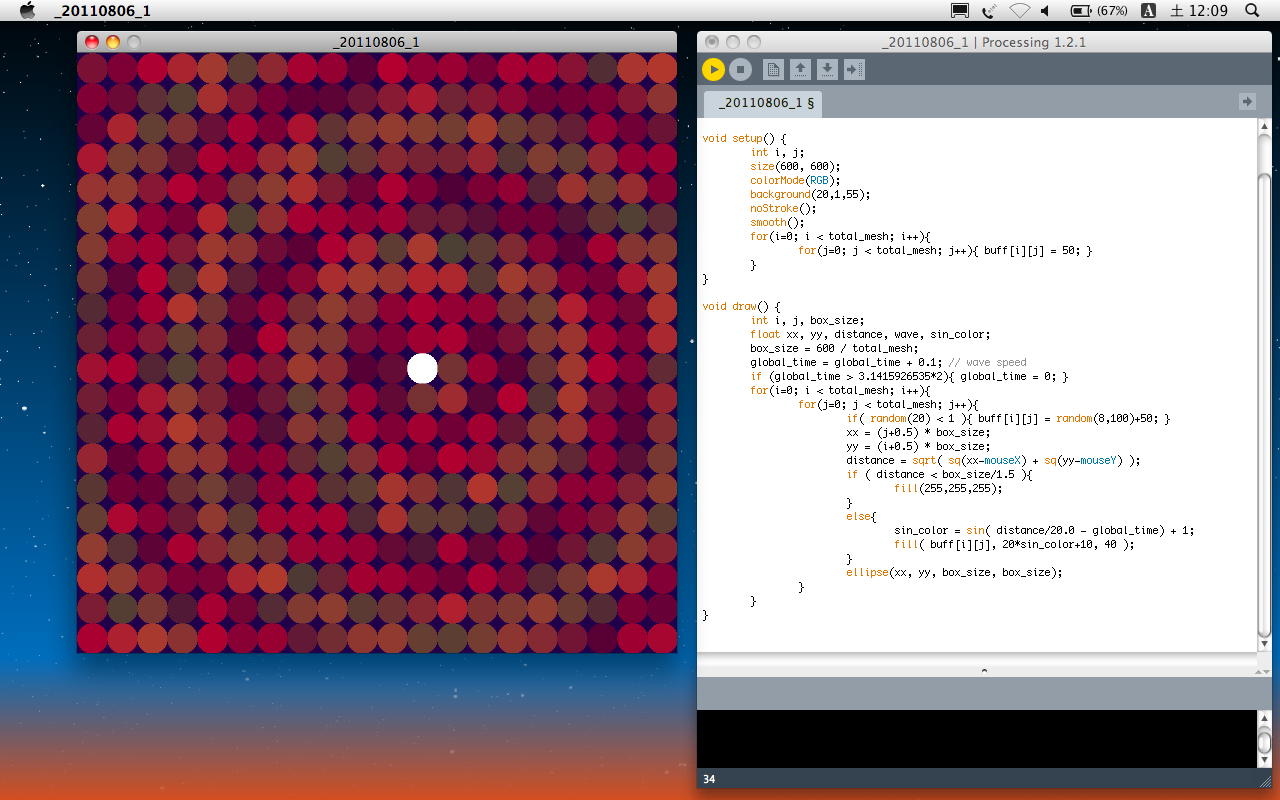
Task: Click the console pane divider handle
Action: (983, 670)
